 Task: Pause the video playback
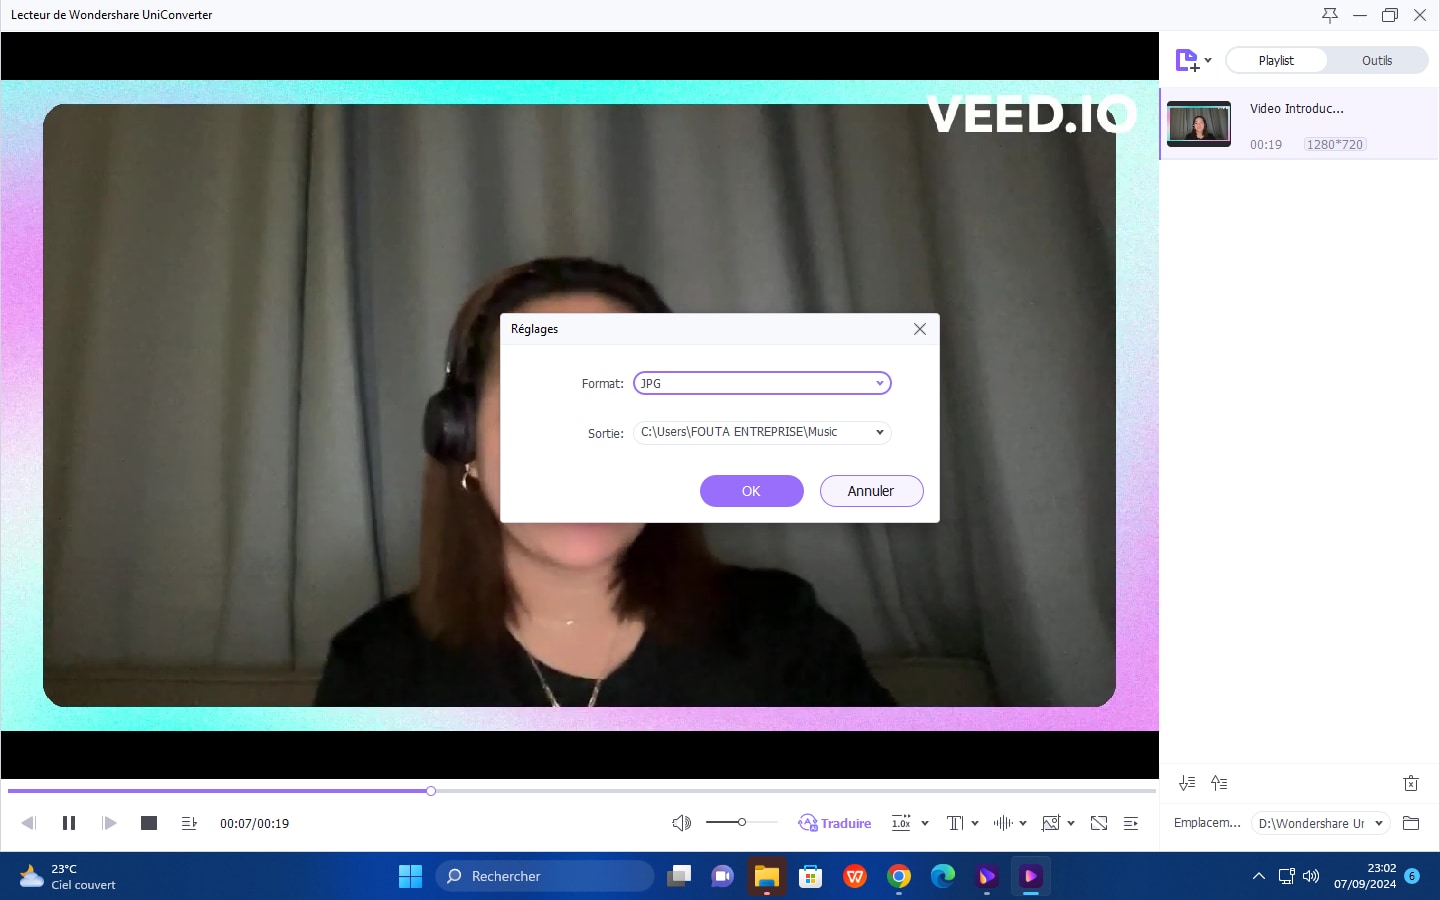tap(69, 823)
